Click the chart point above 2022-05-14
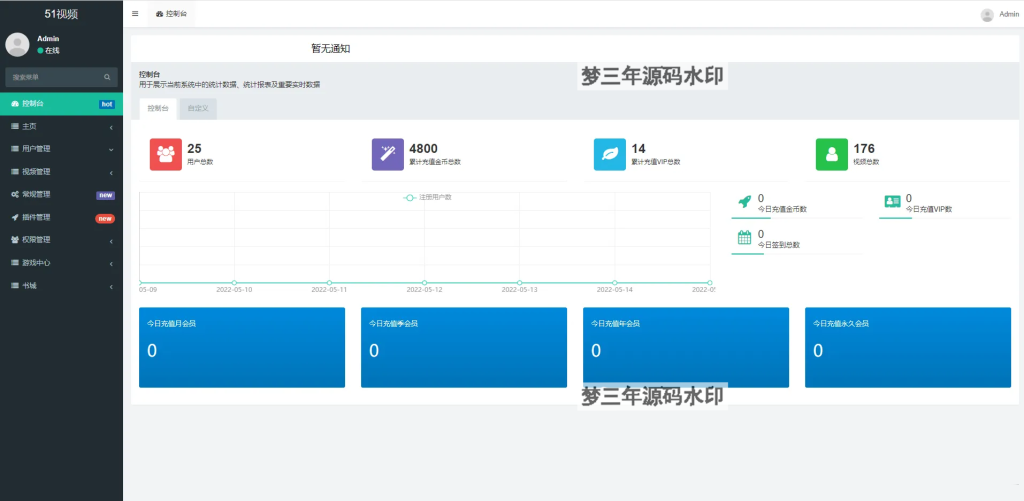Image resolution: width=1024 pixels, height=501 pixels. point(615,283)
